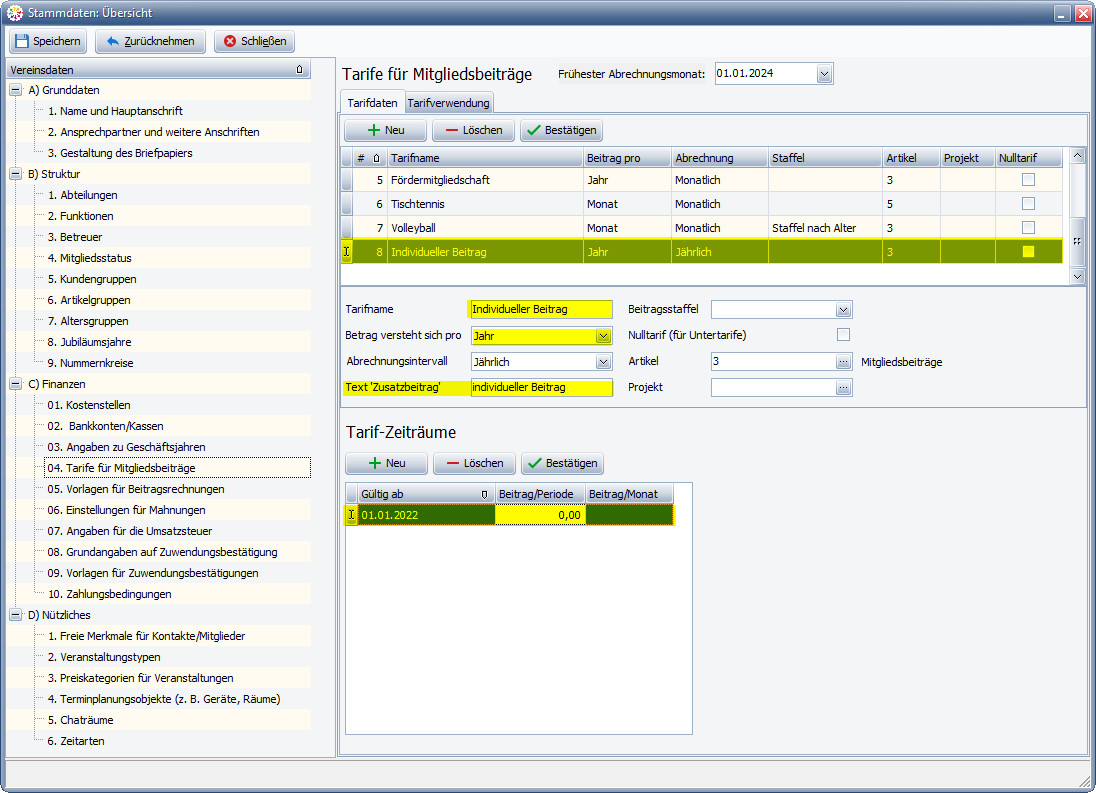
Task: Click the Artikel number input field
Action: (x=773, y=362)
